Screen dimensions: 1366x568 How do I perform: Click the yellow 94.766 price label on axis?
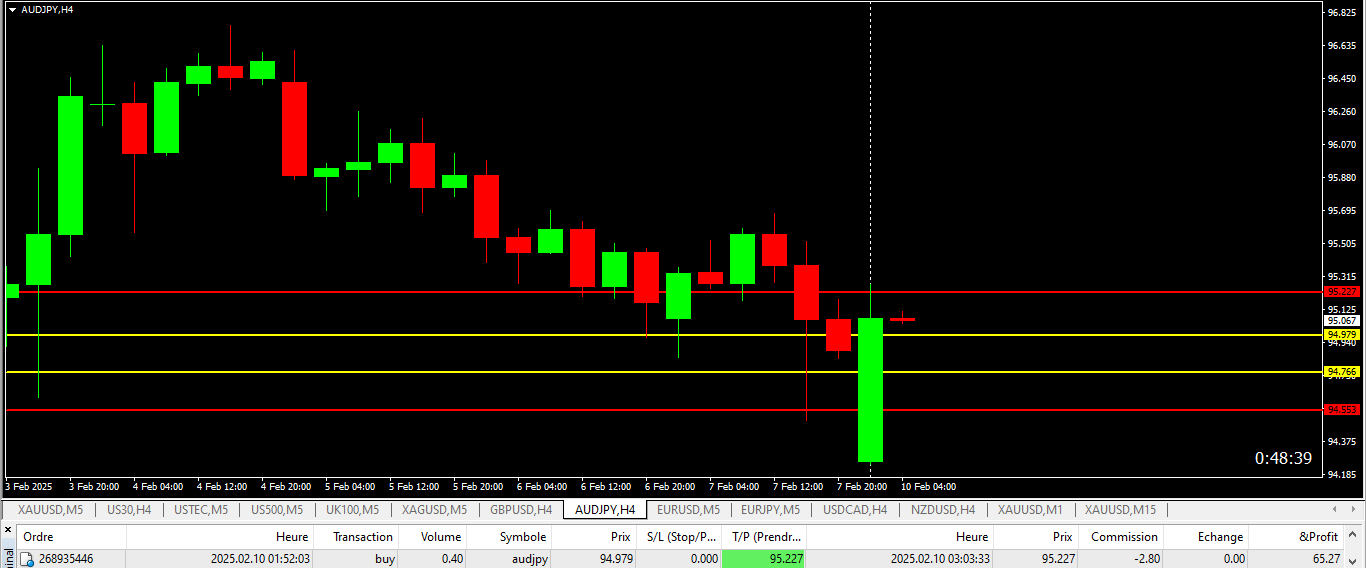click(1342, 372)
